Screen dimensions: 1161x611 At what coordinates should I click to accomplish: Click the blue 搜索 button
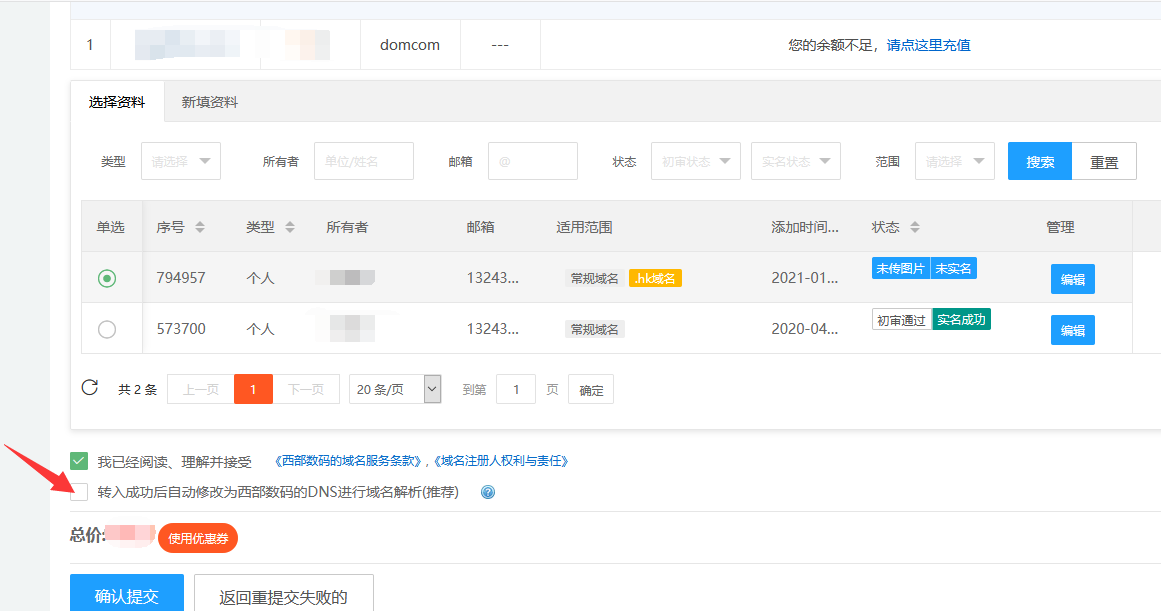click(x=1040, y=161)
